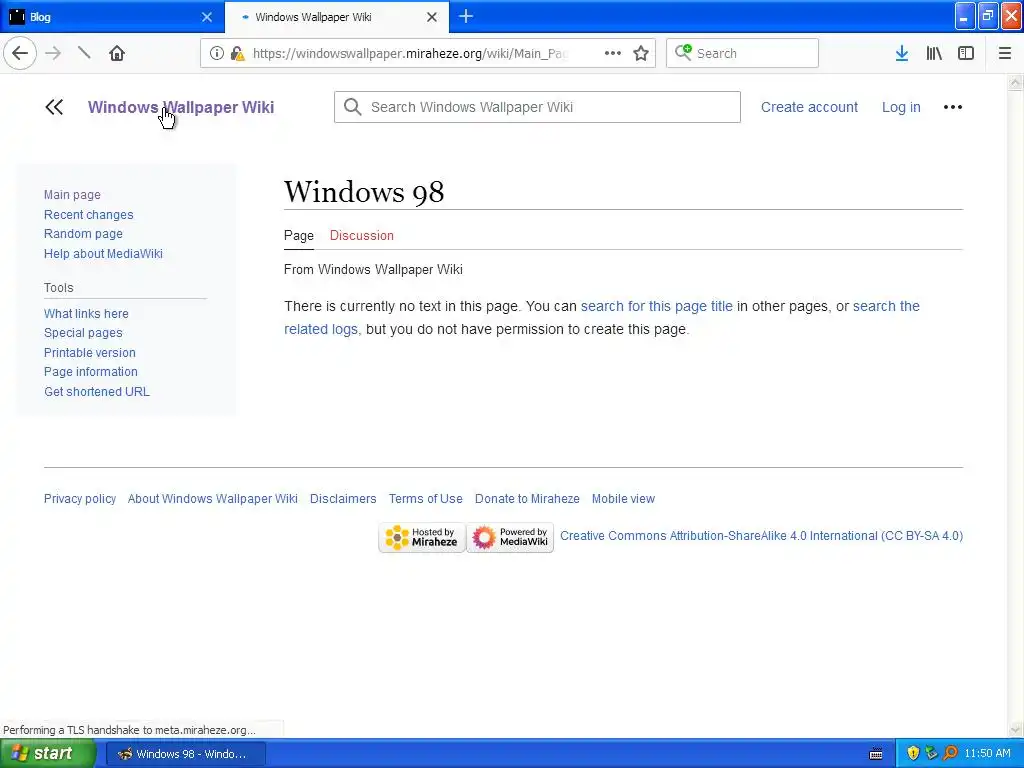
Task: Close the Blog tab
Action: click(207, 17)
